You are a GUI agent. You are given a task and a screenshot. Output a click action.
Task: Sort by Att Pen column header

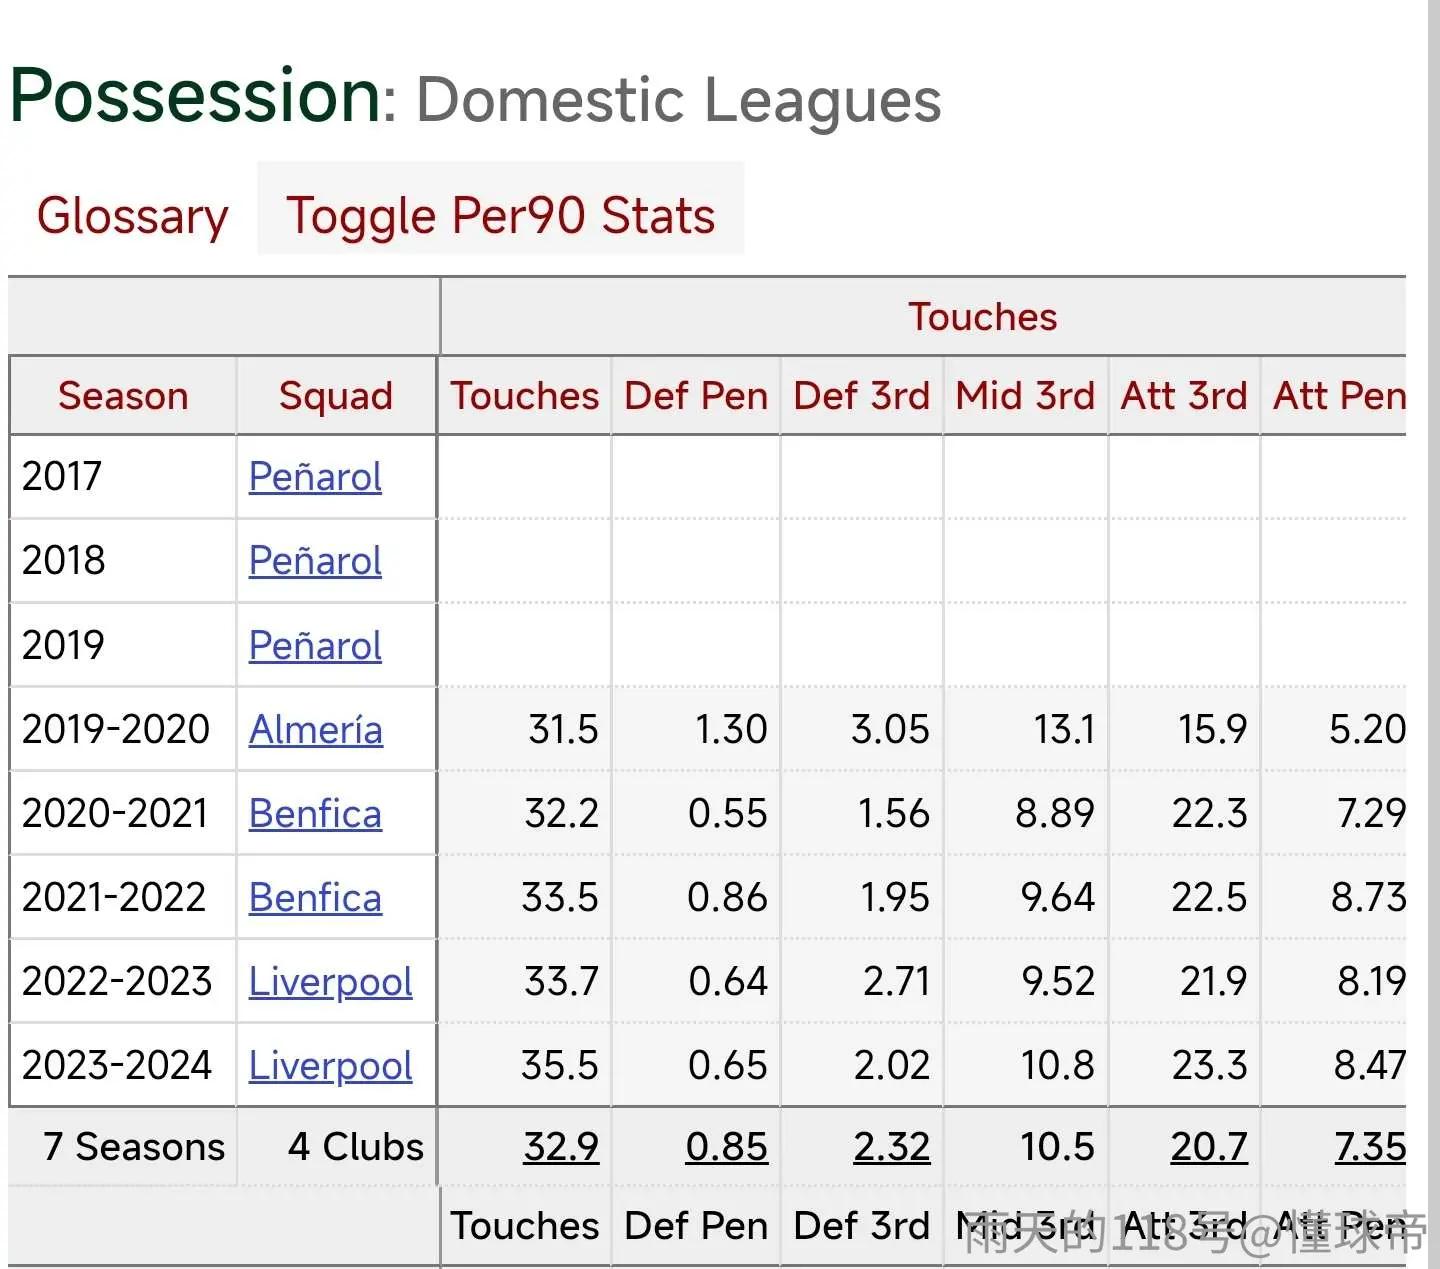point(1339,396)
